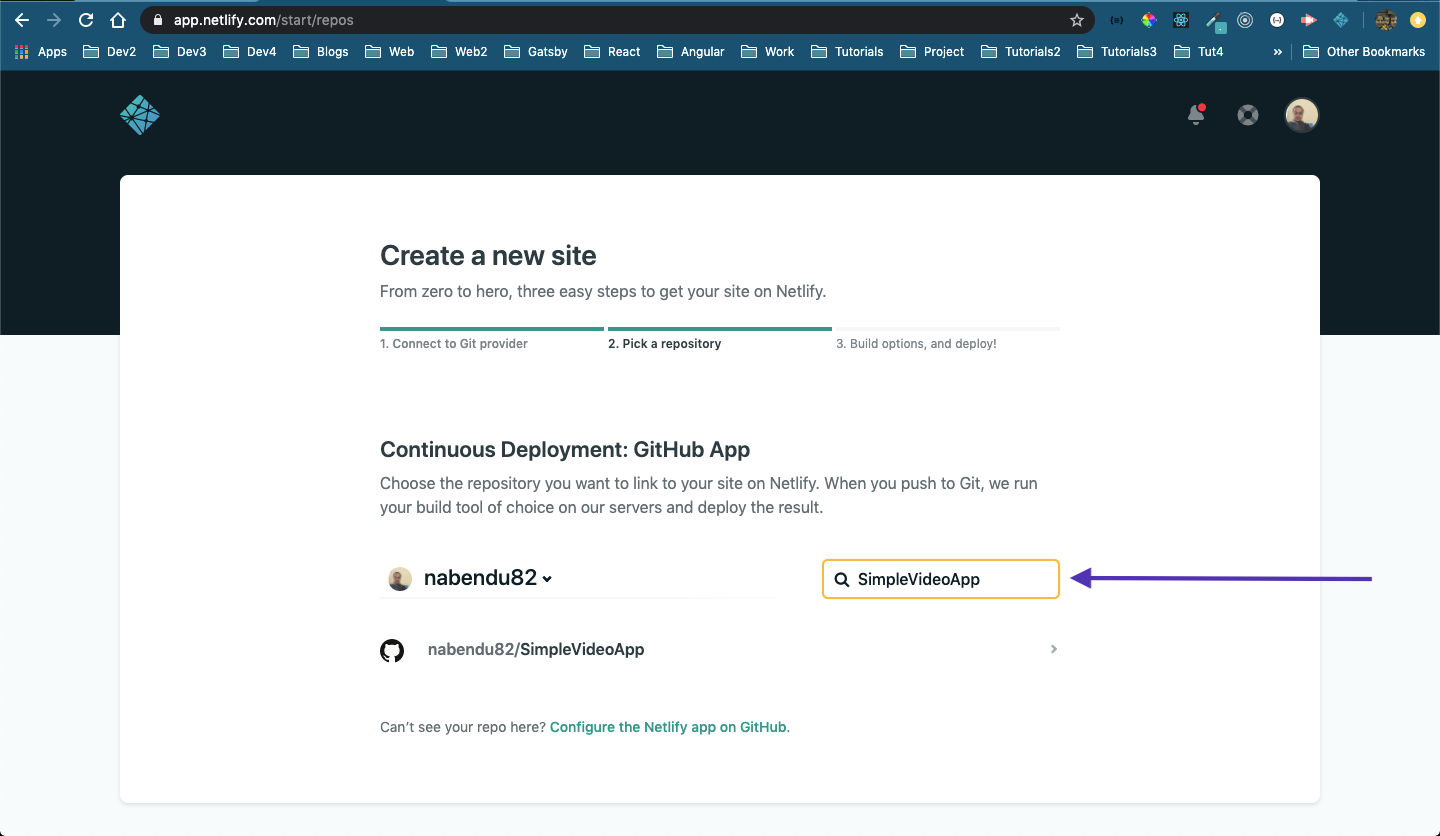Click the lock icon in address bar

pyautogui.click(x=158, y=20)
